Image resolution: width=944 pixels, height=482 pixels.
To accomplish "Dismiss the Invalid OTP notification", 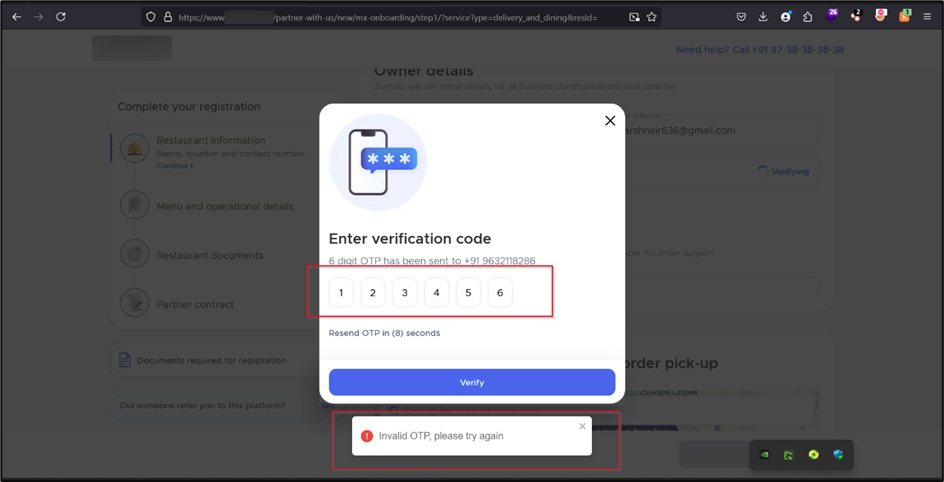I will coord(583,427).
